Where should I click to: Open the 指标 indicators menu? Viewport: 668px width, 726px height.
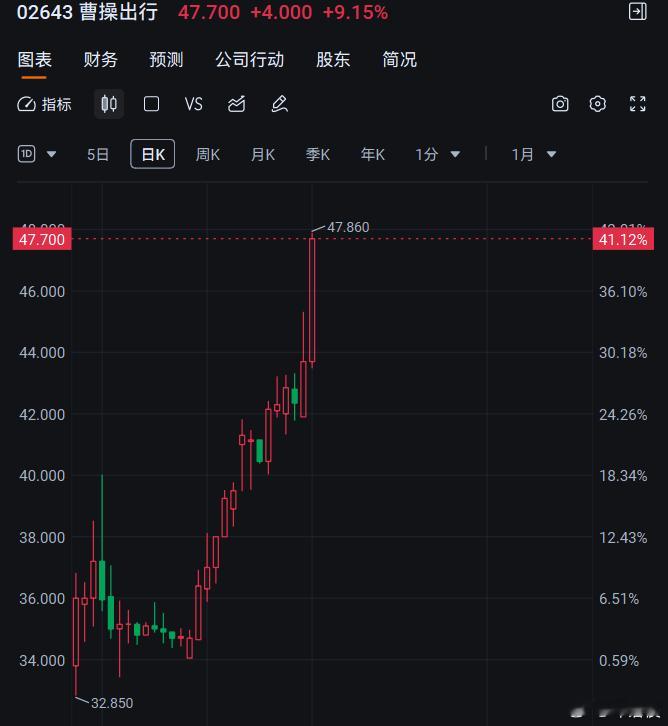(x=44, y=104)
